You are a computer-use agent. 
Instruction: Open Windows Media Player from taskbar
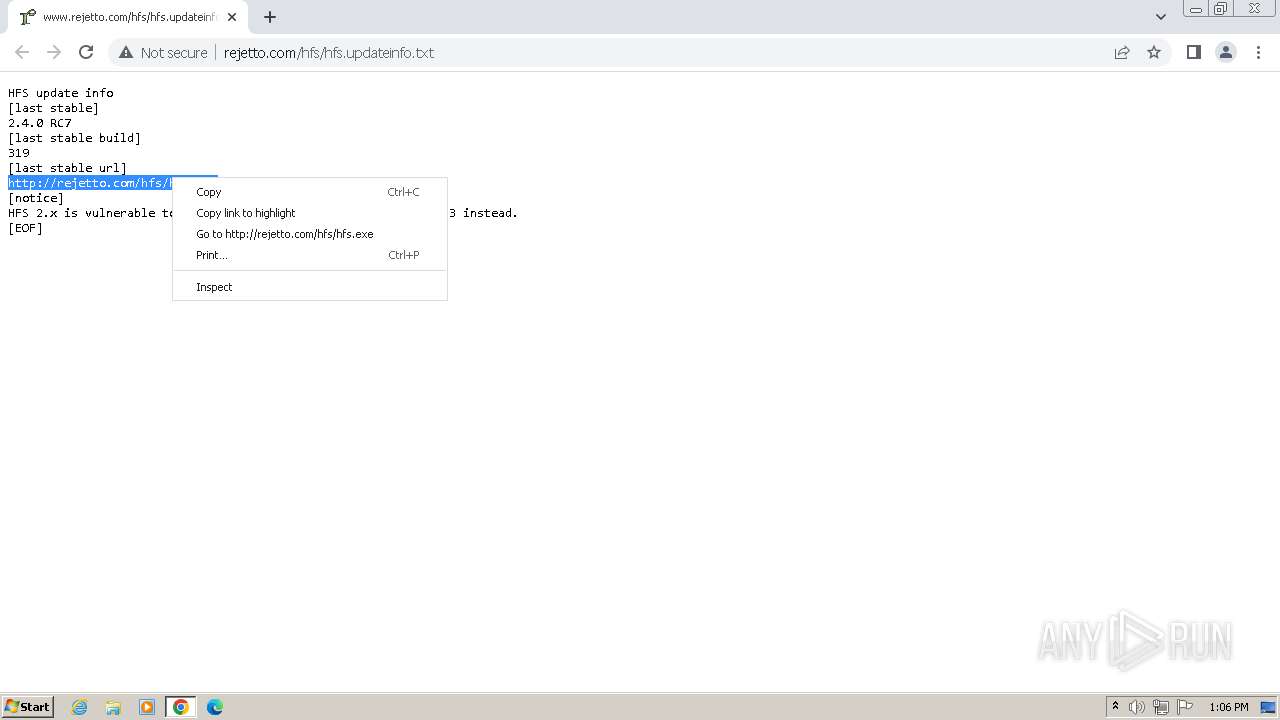[147, 707]
